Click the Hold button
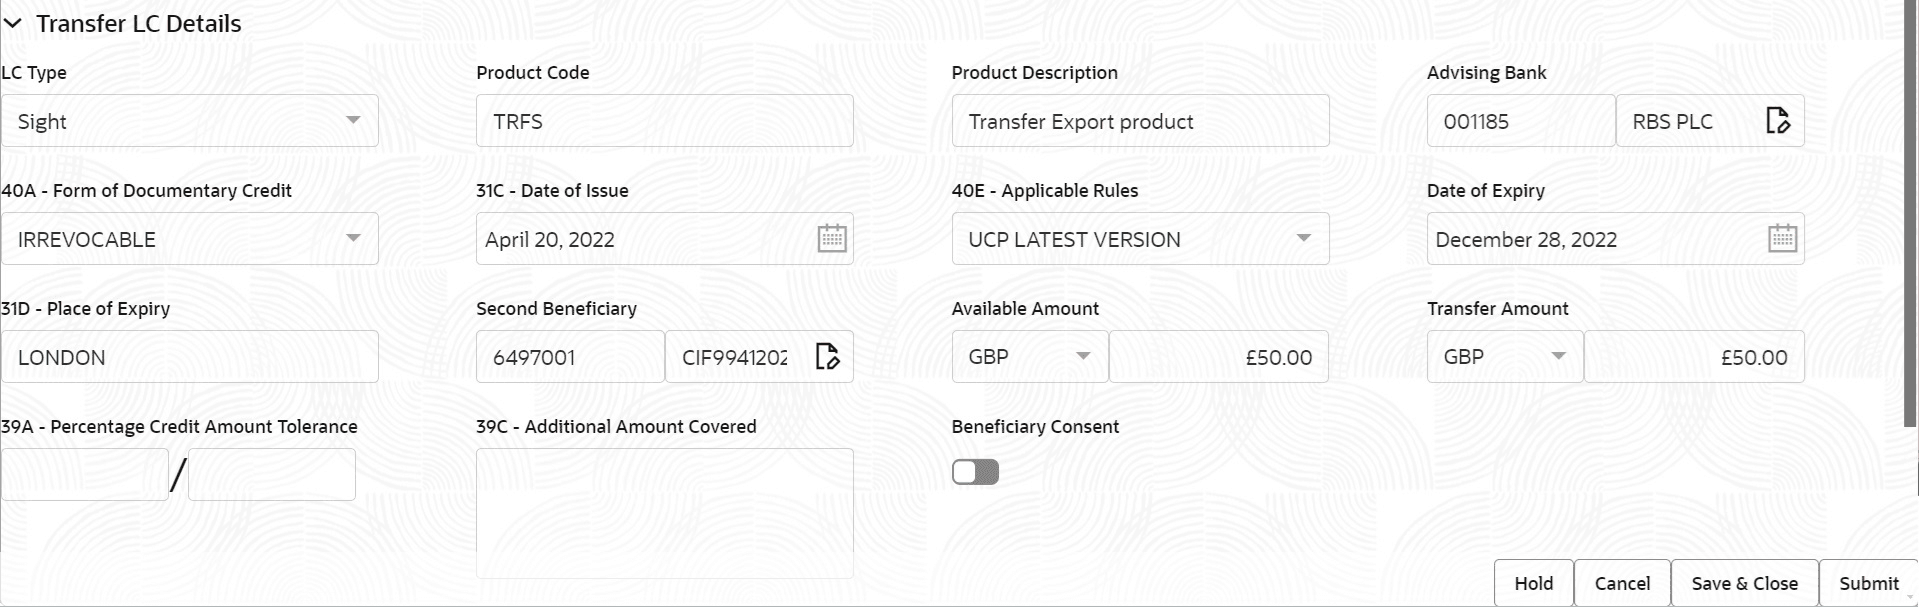 tap(1533, 583)
